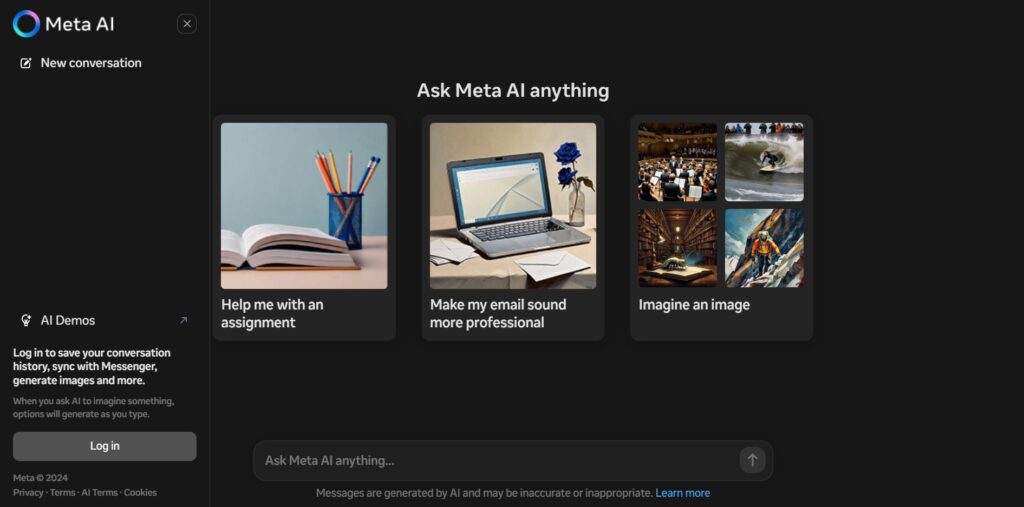Click the AI Demos lightbulb icon
1024x507 pixels.
26,320
